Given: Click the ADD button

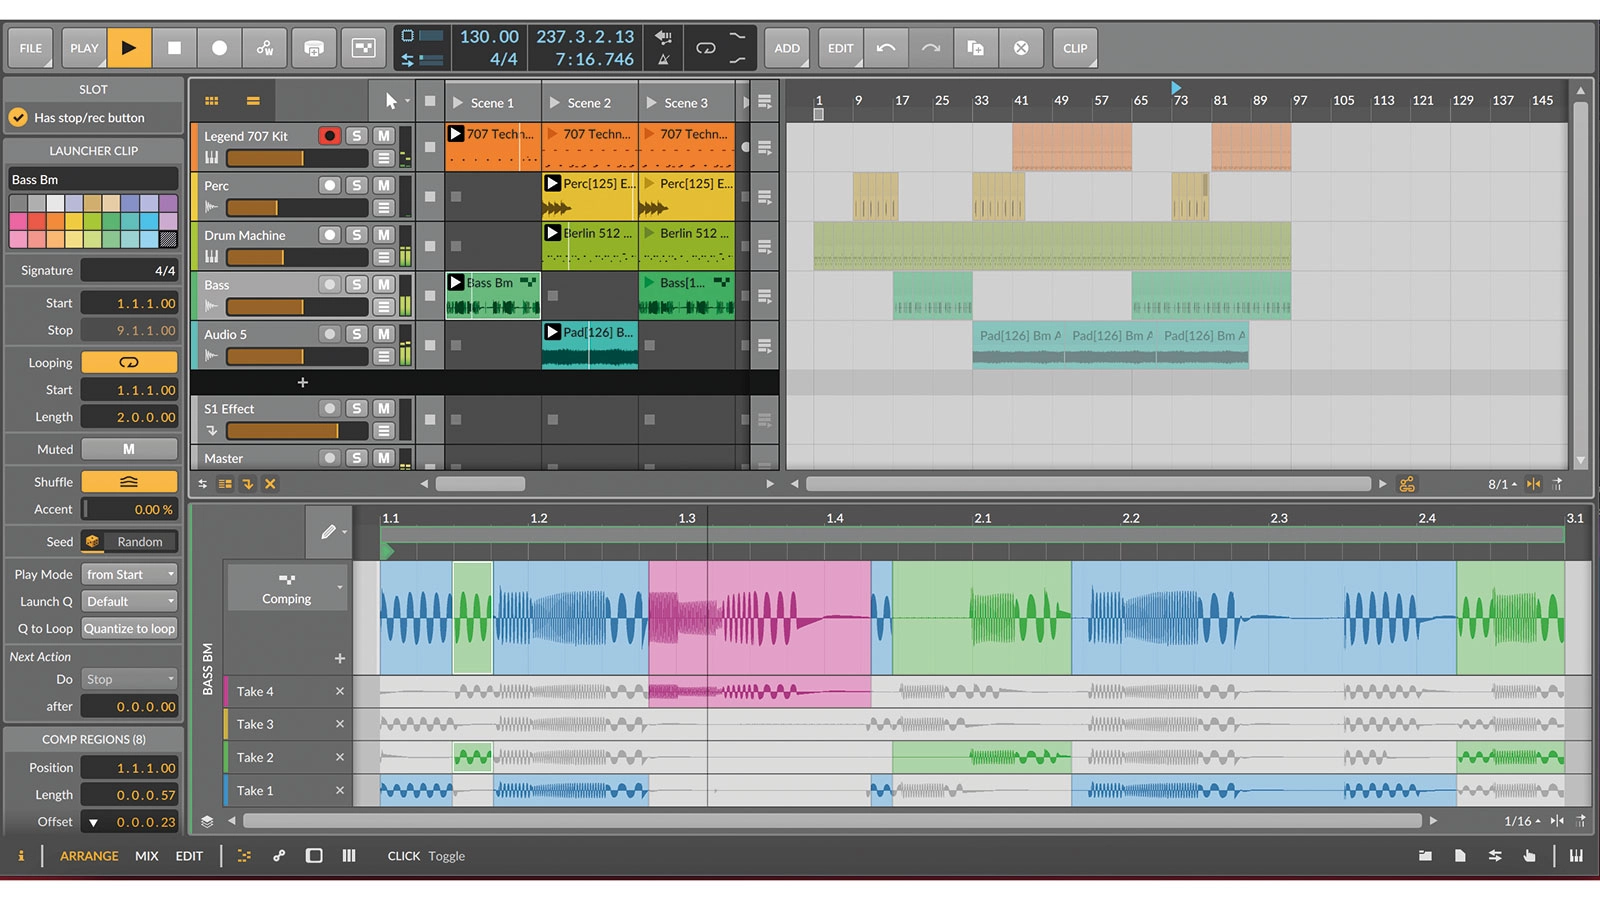Looking at the screenshot, I should (x=787, y=48).
